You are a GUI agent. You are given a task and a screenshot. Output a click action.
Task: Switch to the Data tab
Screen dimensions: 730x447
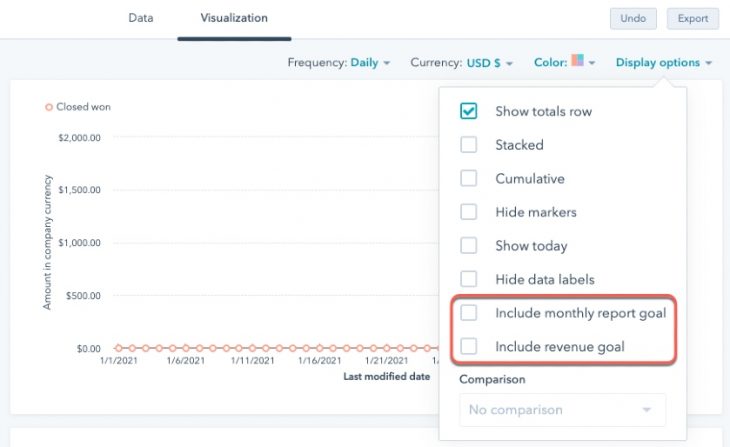140,18
